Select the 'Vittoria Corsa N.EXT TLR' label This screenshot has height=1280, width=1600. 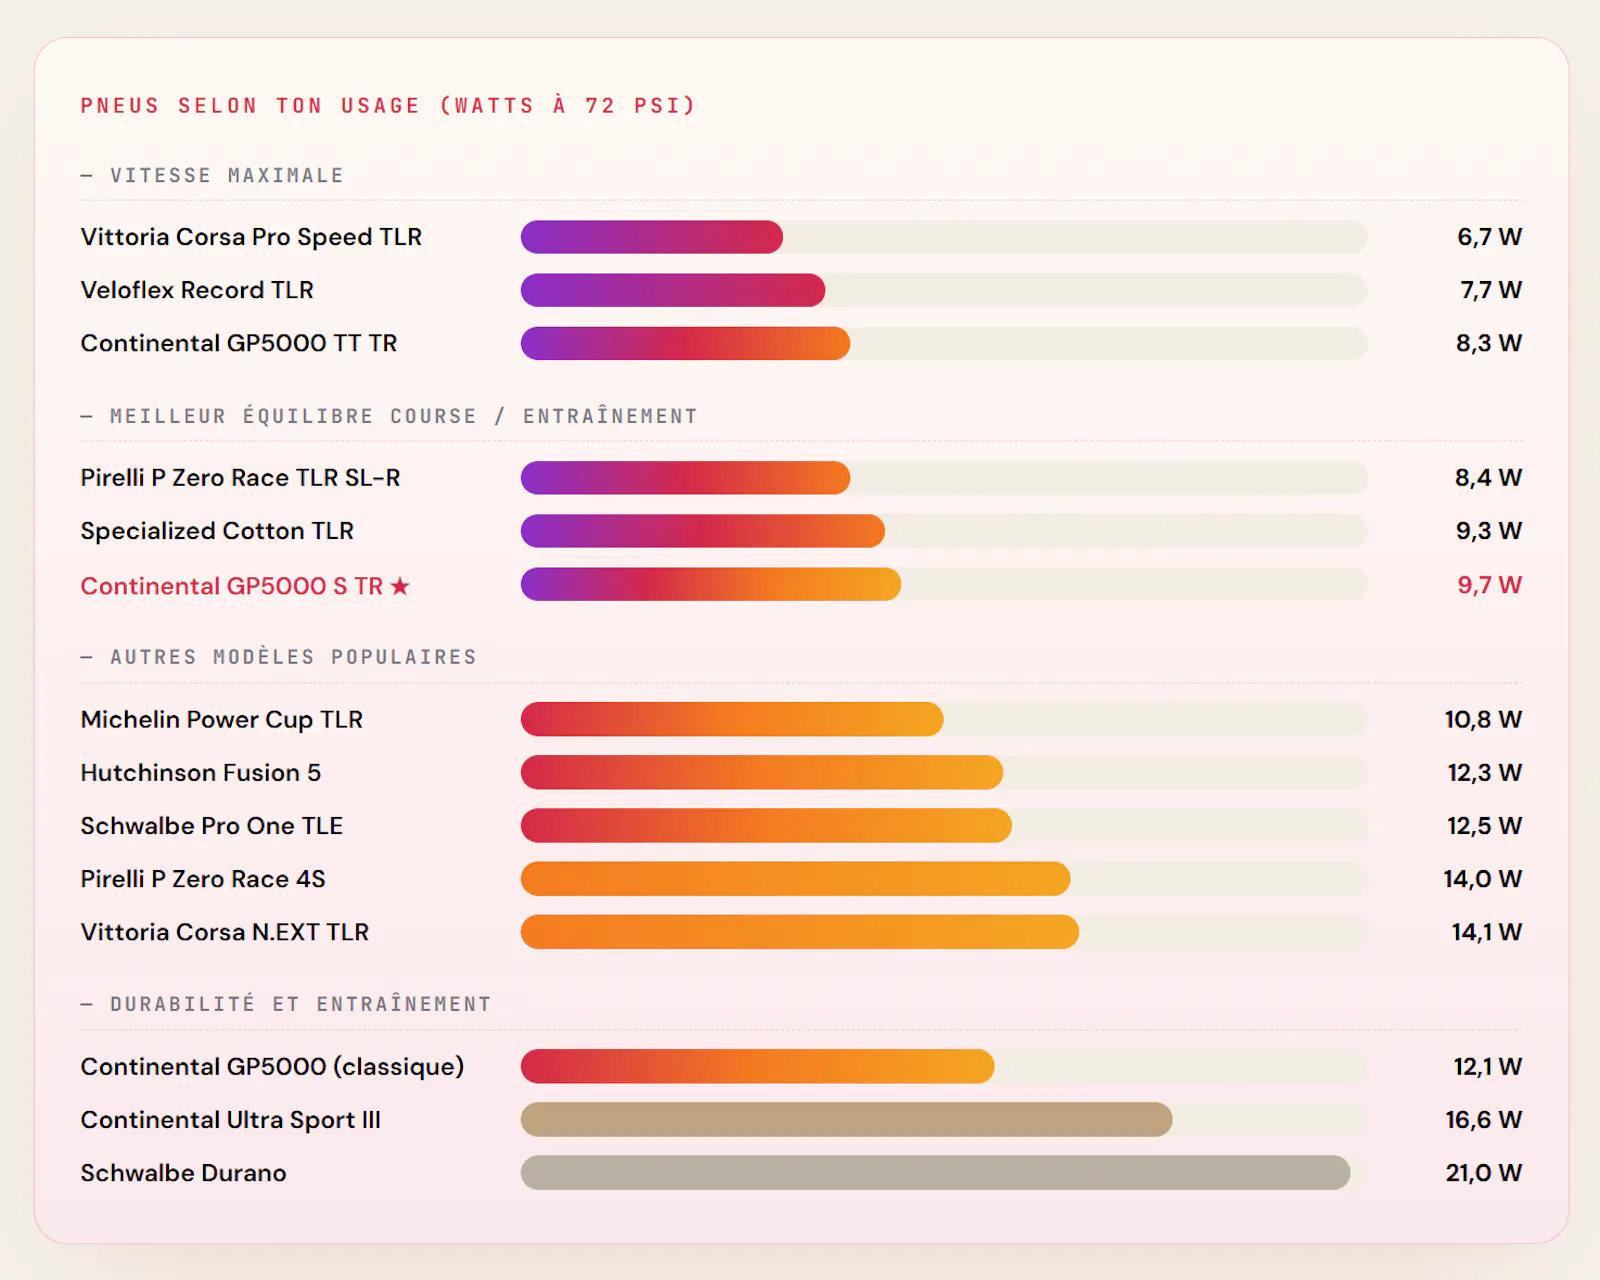[x=225, y=932]
